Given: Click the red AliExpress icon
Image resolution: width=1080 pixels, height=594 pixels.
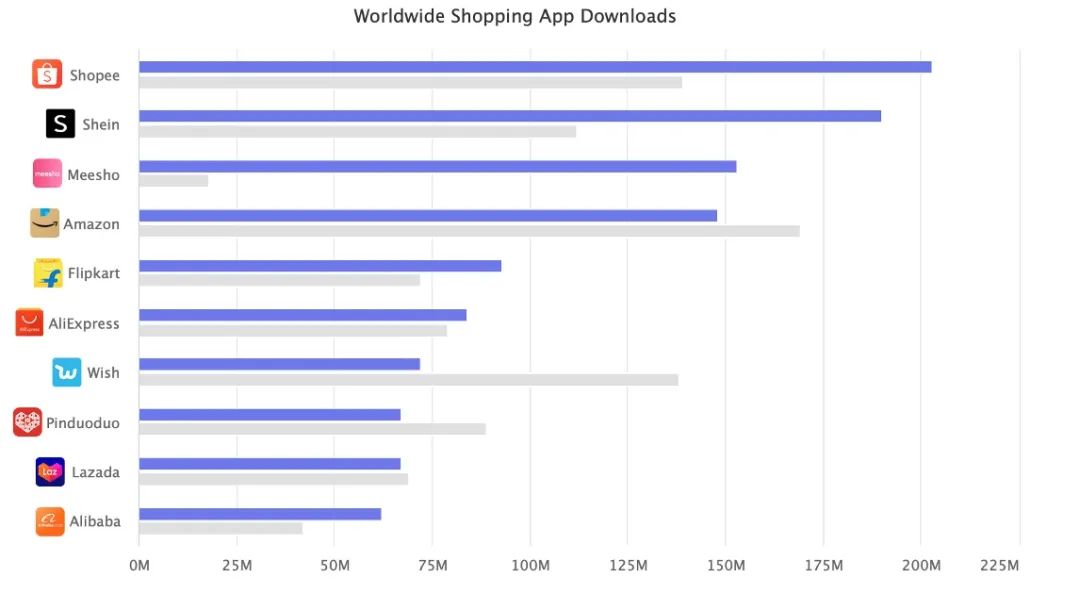Looking at the screenshot, I should [29, 323].
